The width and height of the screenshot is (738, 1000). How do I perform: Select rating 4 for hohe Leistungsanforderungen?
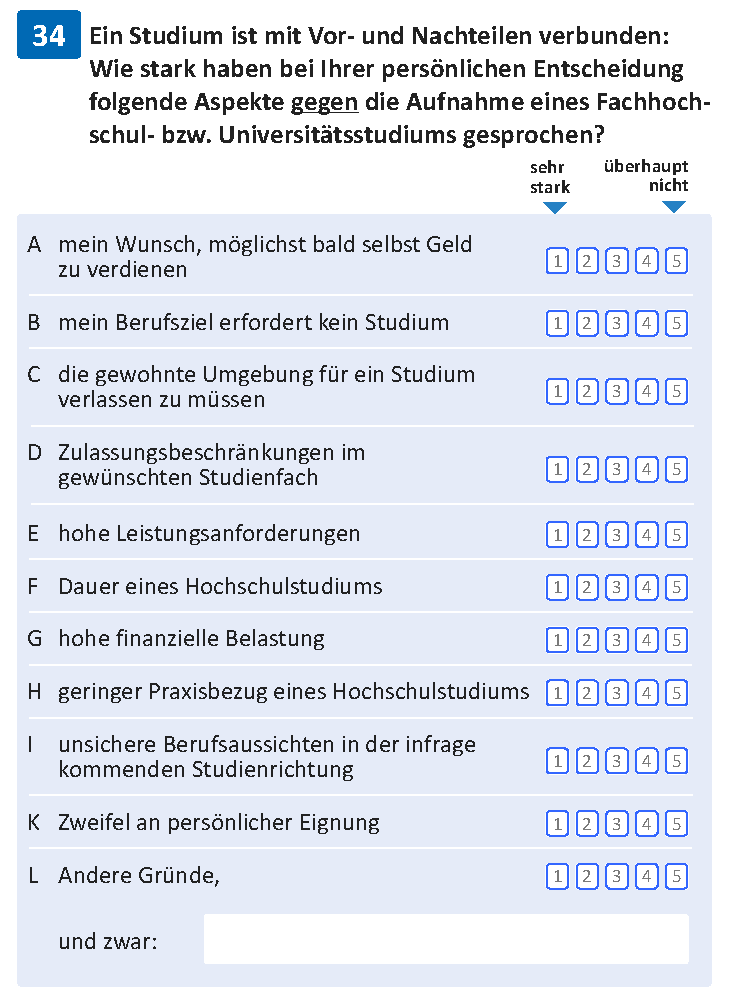point(646,535)
